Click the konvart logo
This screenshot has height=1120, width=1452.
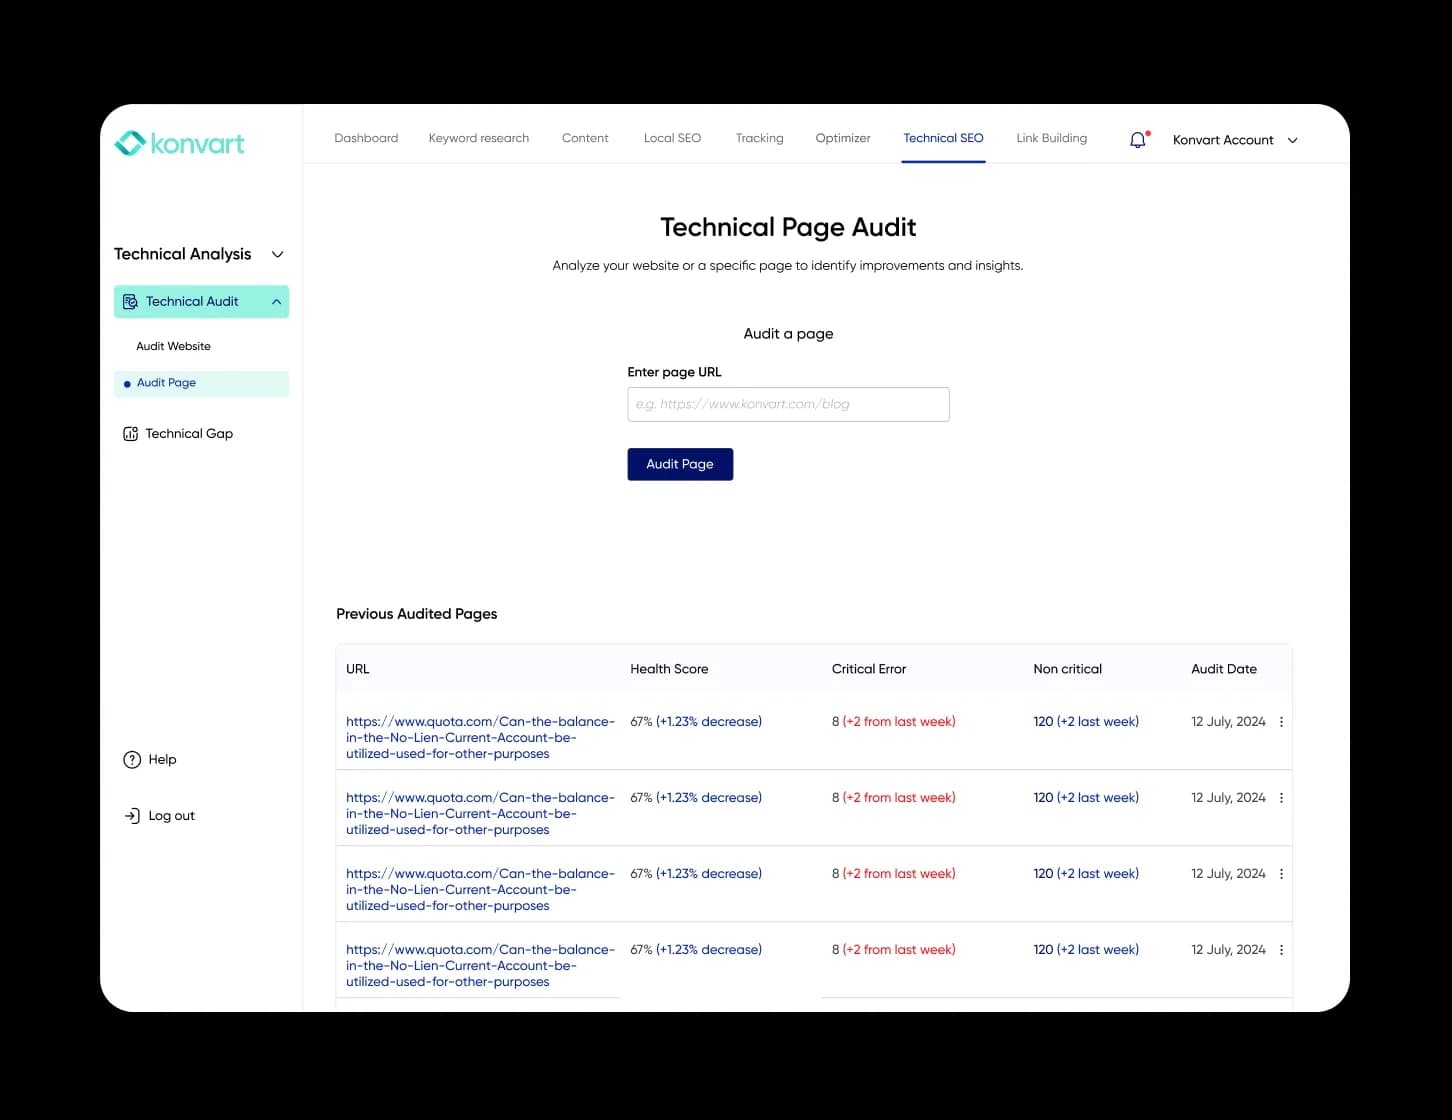point(180,143)
